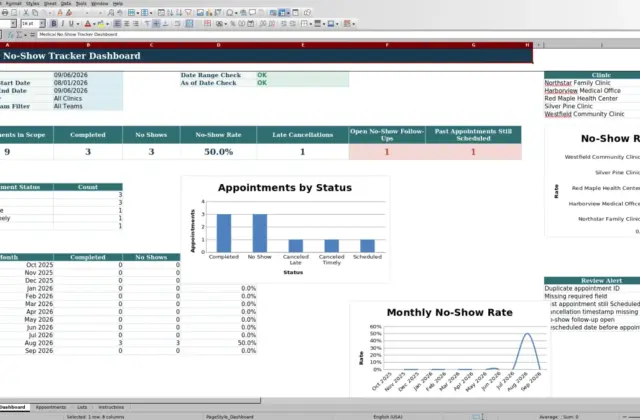The width and height of the screenshot is (640, 420).
Task: Open the Help menu
Action: (118, 3)
